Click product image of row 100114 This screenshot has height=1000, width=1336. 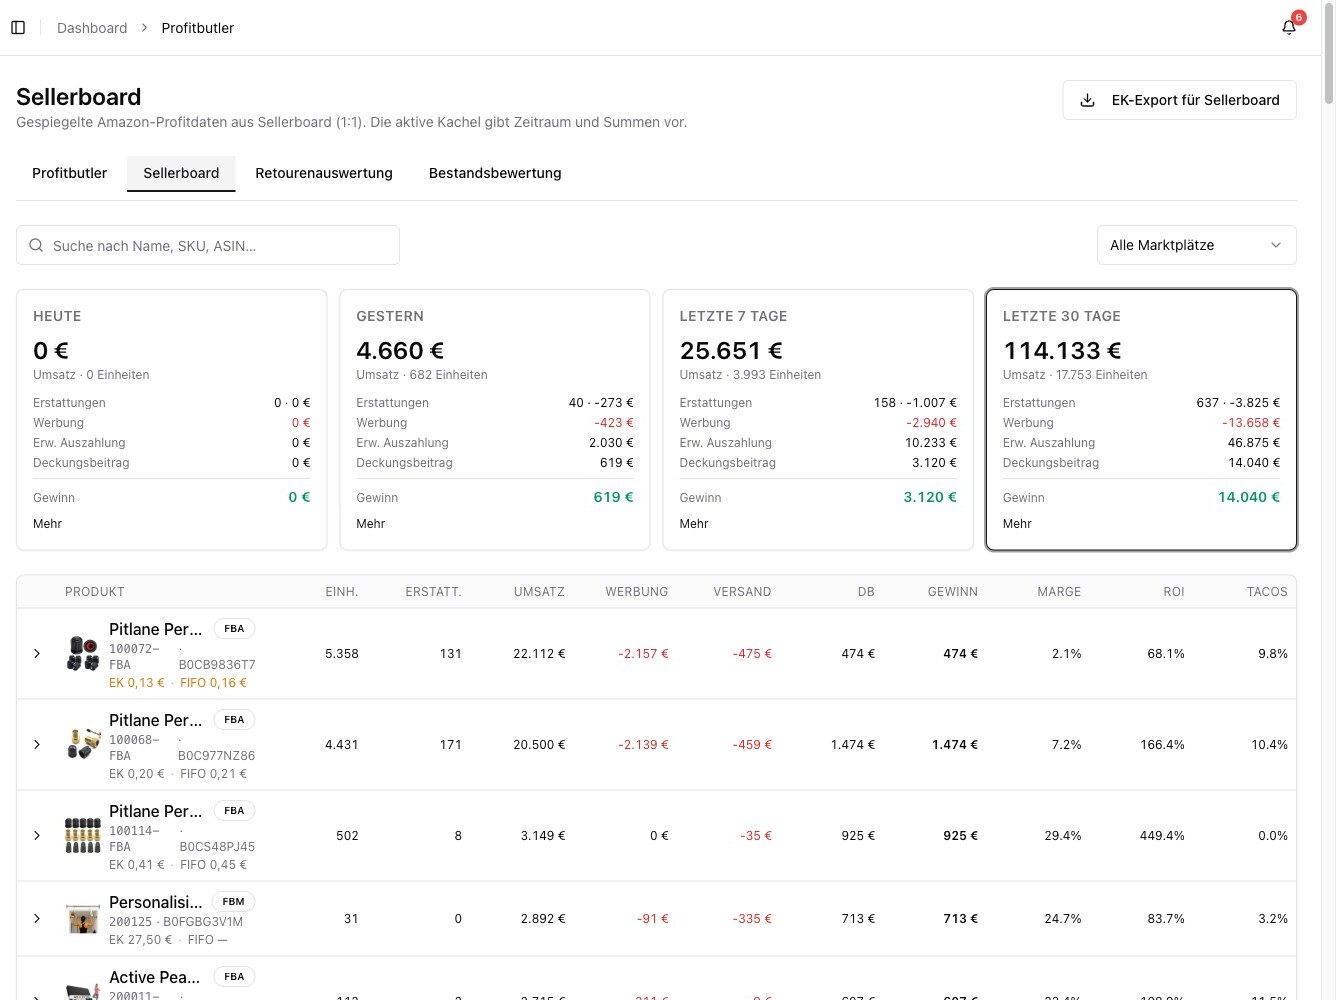tap(83, 835)
